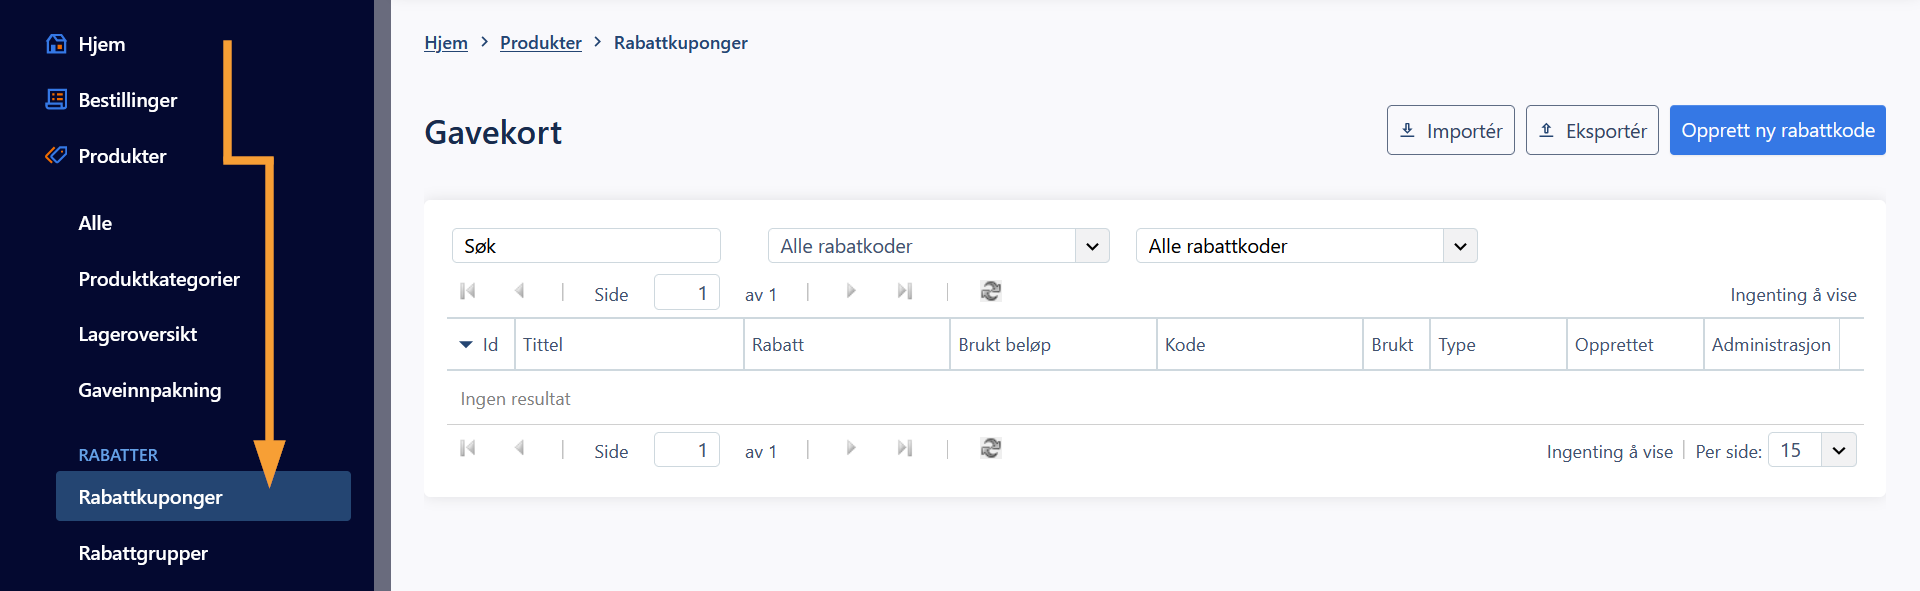Open the 'Alle rabattkoder' dropdown

pos(1306,246)
